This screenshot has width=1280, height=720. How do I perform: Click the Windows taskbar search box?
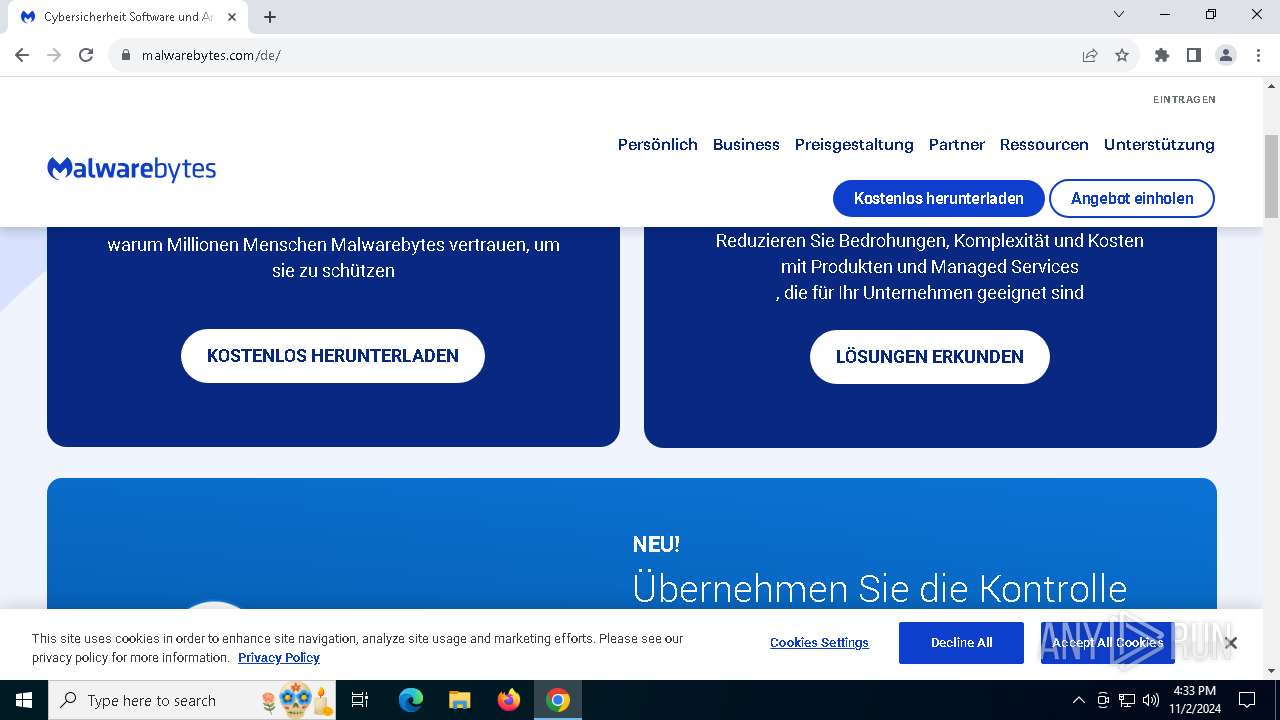point(192,700)
